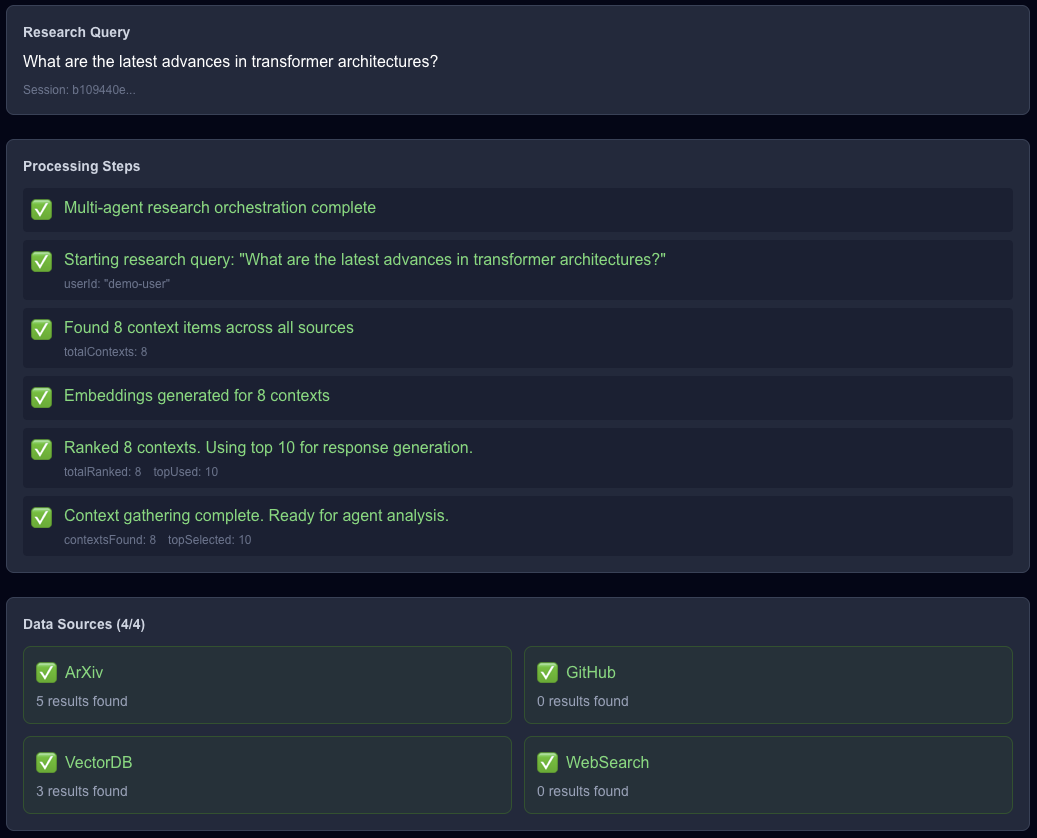Viewport: 1037px width, 838px height.
Task: Click the checkmark beside ranked contexts step
Action: coord(41,449)
